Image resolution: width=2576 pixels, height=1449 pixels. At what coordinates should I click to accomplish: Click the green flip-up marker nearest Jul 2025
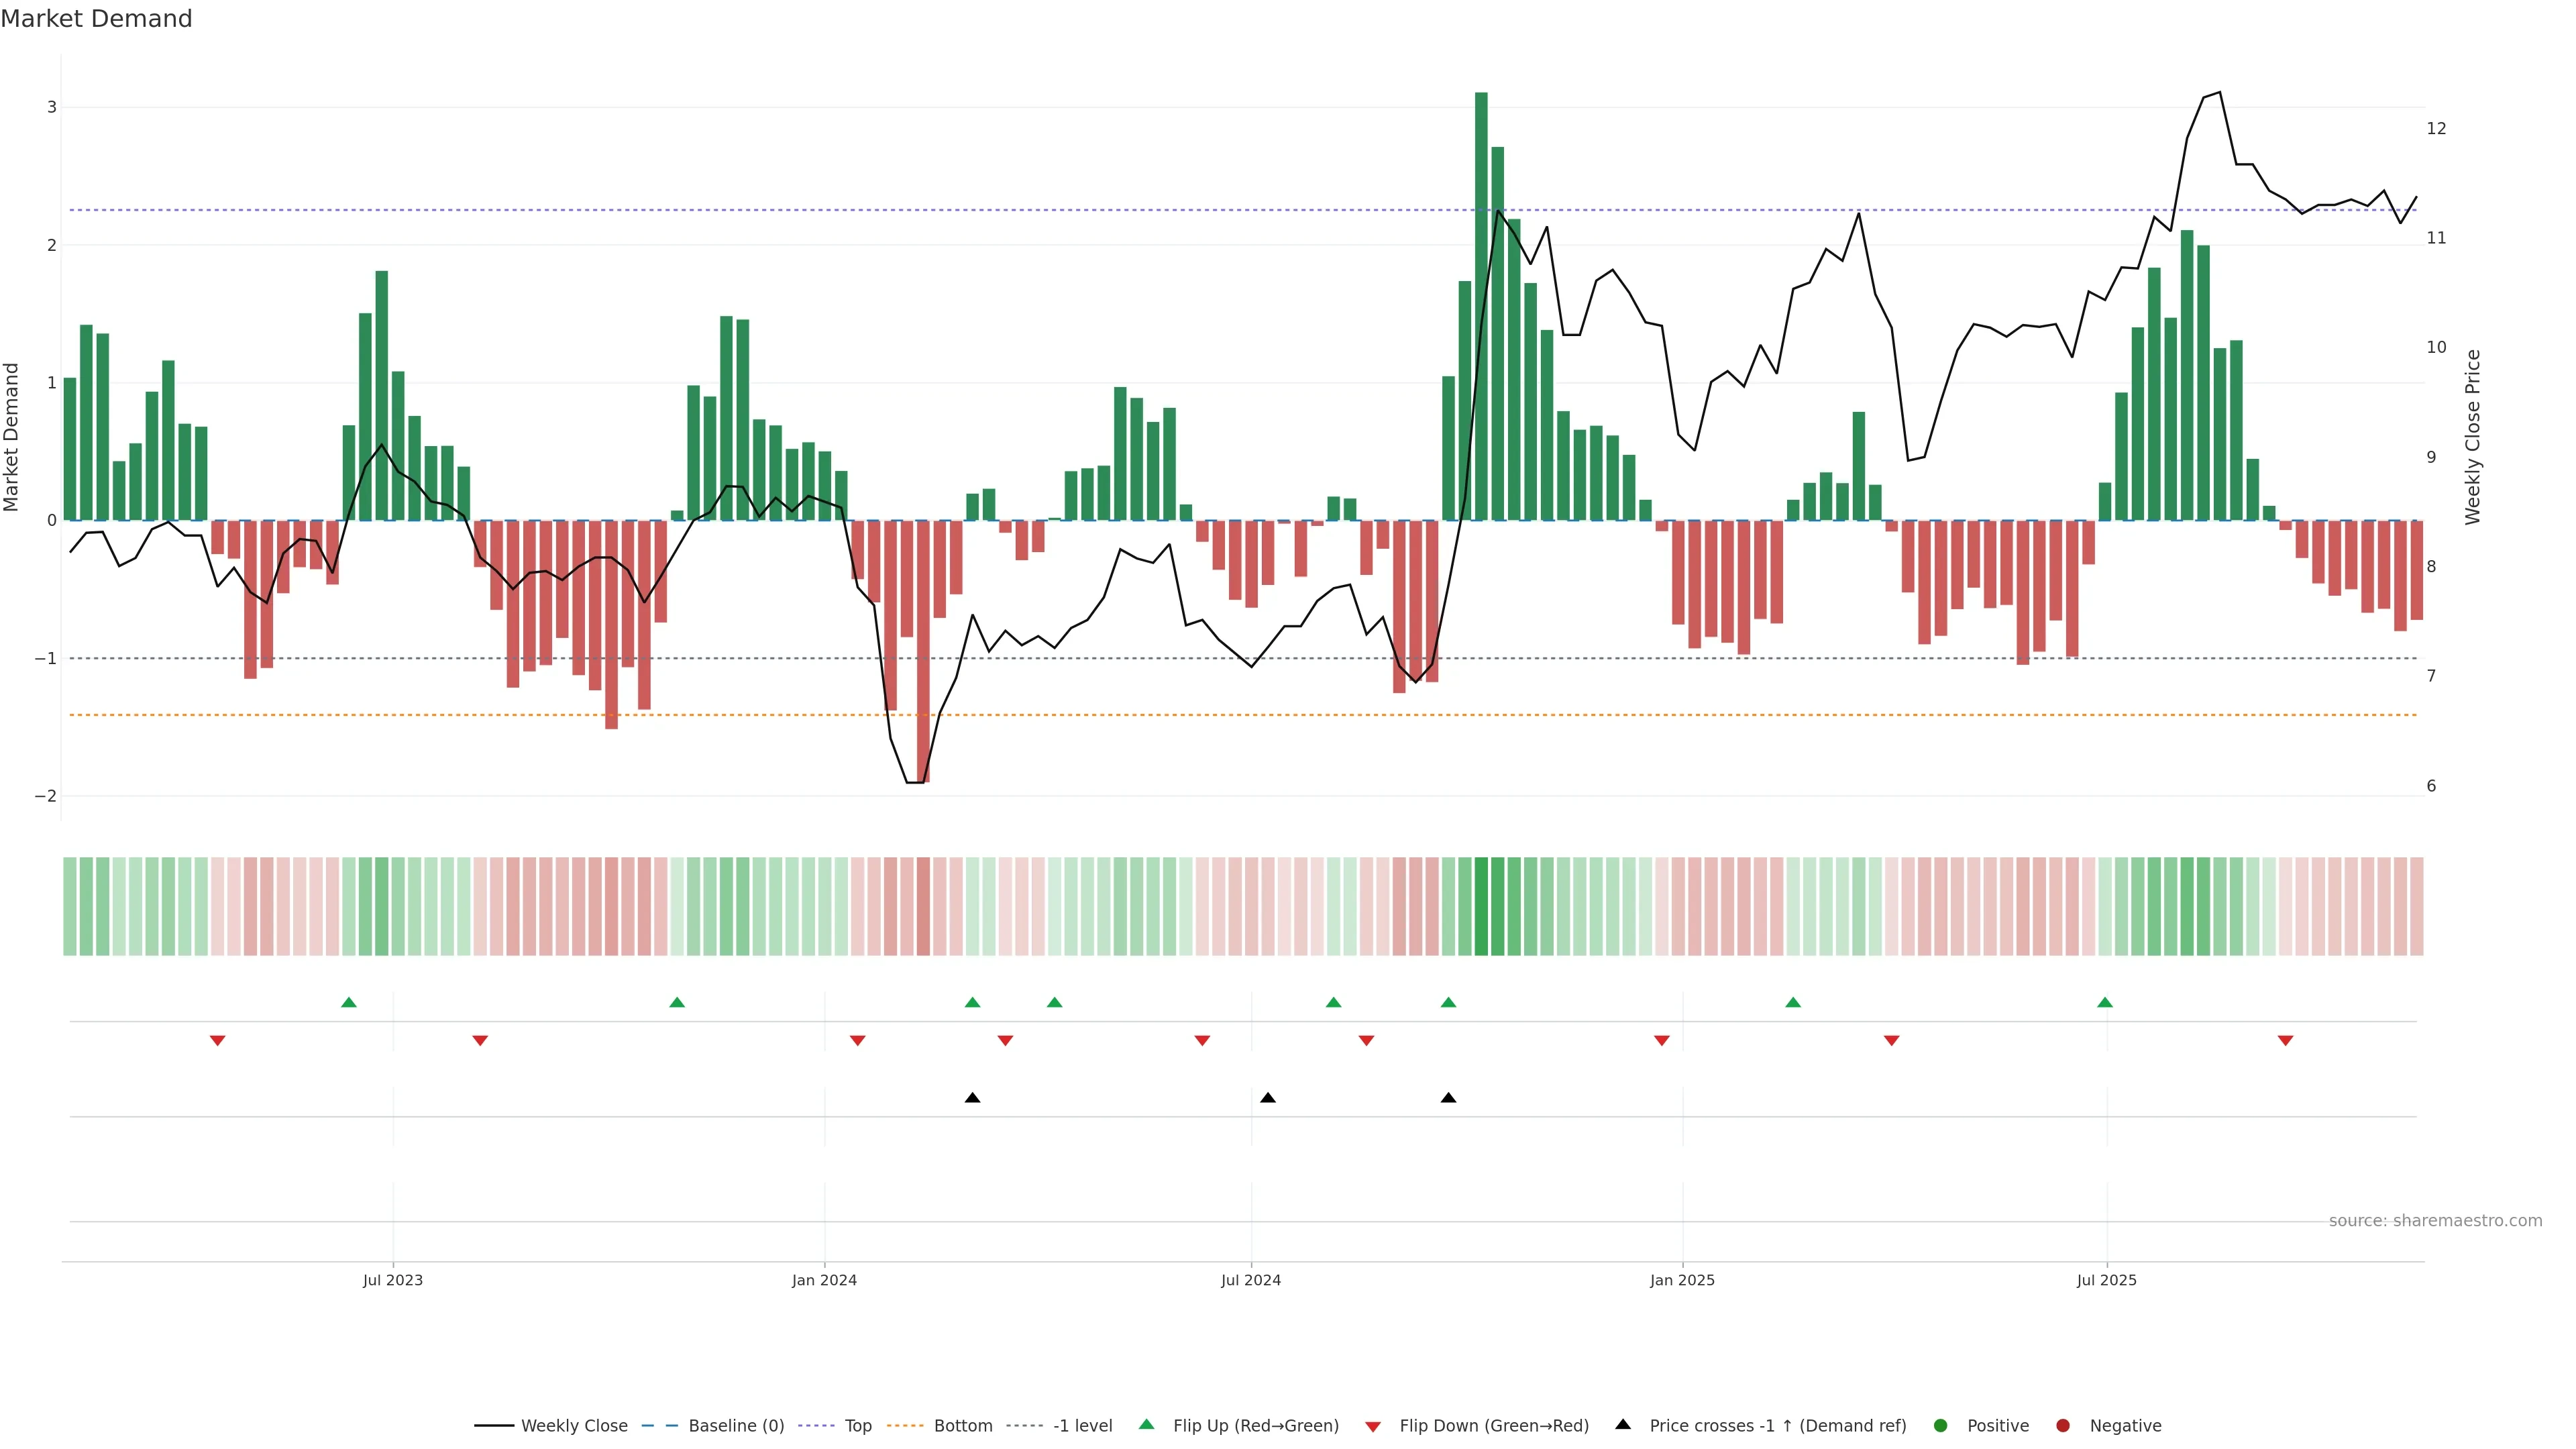[x=2105, y=1003]
